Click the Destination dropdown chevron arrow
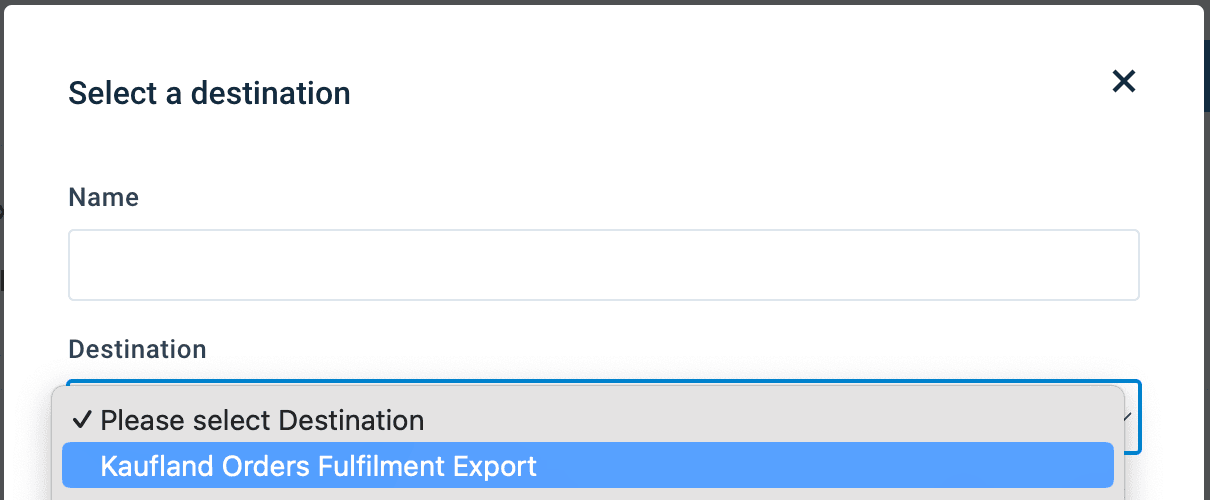The width and height of the screenshot is (1210, 500). [x=1131, y=417]
